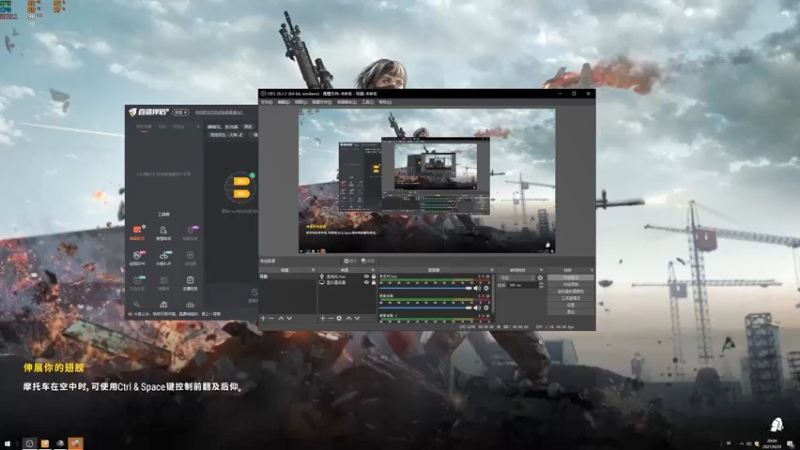
Task: Open the 配置文件(P) menu in OBS
Action: 321,102
